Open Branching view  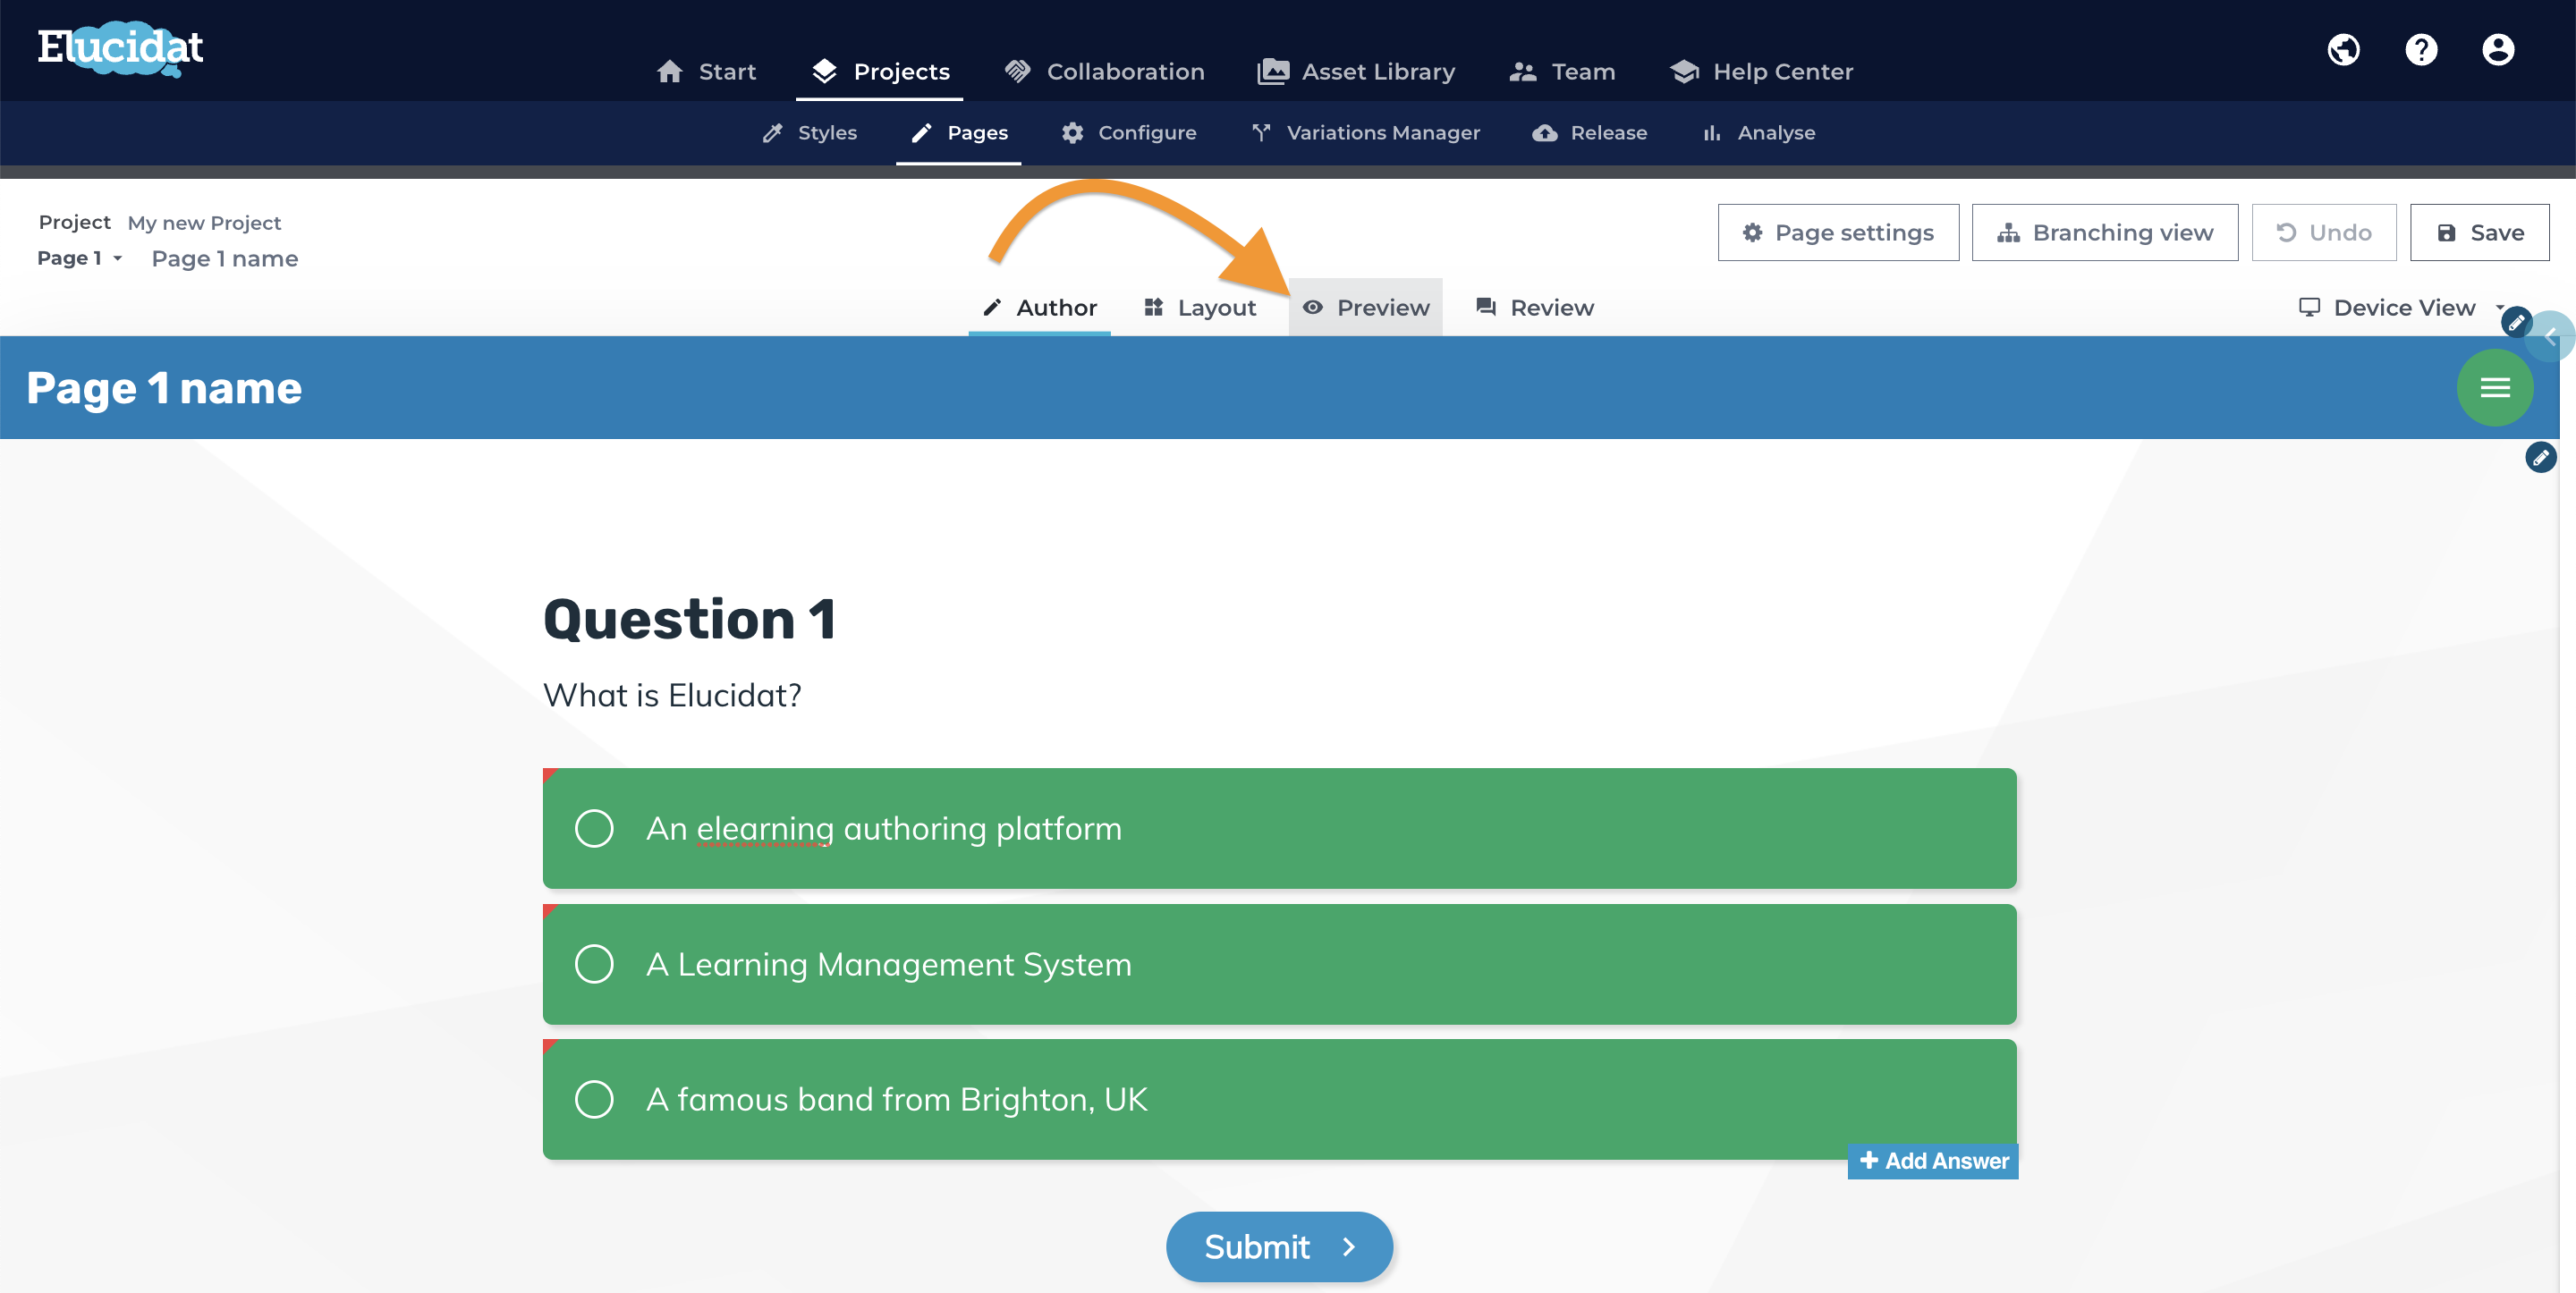[x=2104, y=232]
